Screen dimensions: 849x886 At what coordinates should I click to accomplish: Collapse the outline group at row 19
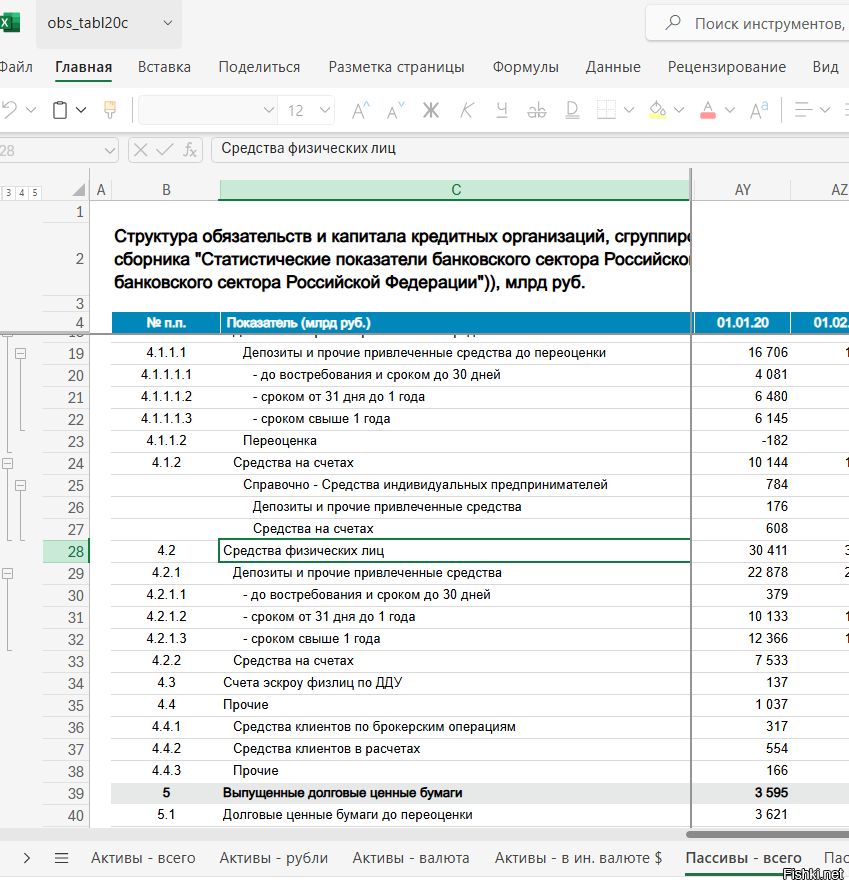(x=20, y=353)
